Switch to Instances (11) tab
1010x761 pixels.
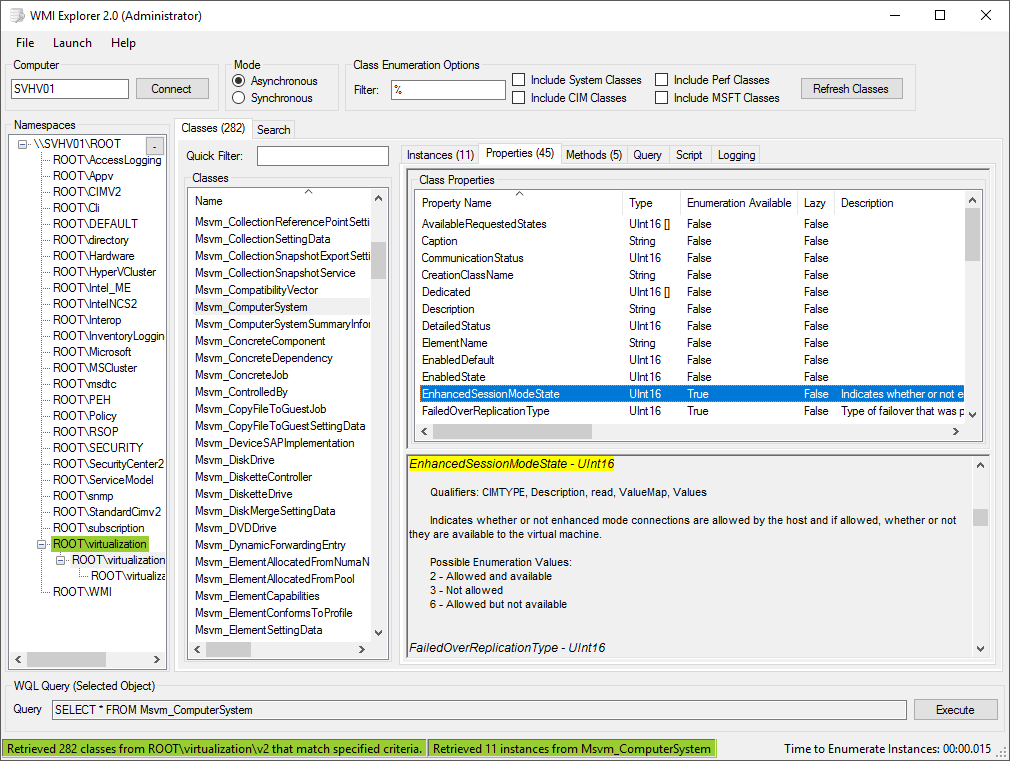click(x=440, y=155)
